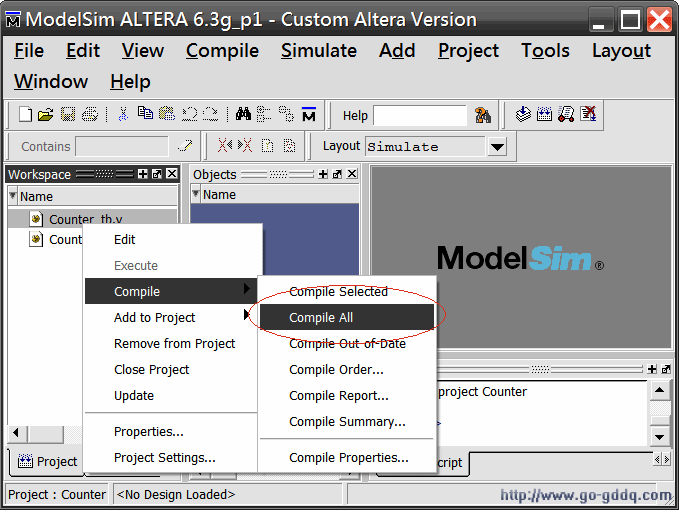
Task: Choose Edit in context menu
Action: pyautogui.click(x=171, y=239)
